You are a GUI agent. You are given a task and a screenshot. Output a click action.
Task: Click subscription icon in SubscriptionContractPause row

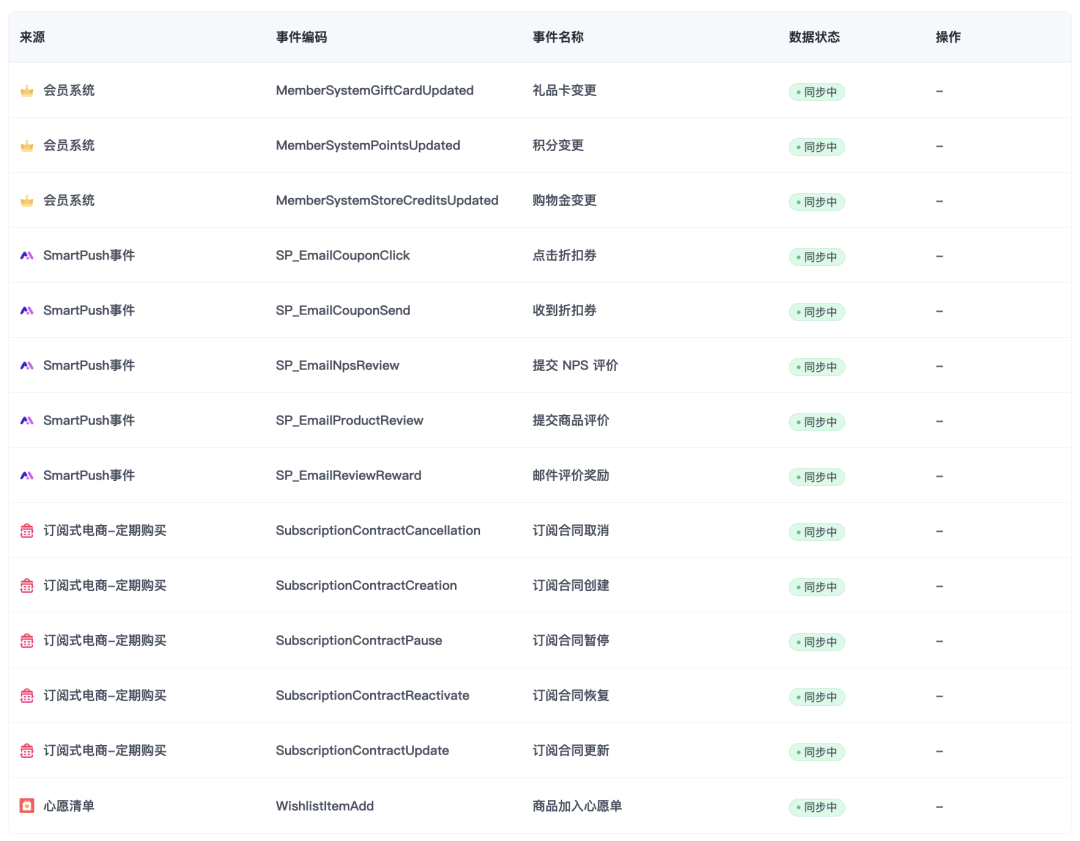tap(27, 641)
